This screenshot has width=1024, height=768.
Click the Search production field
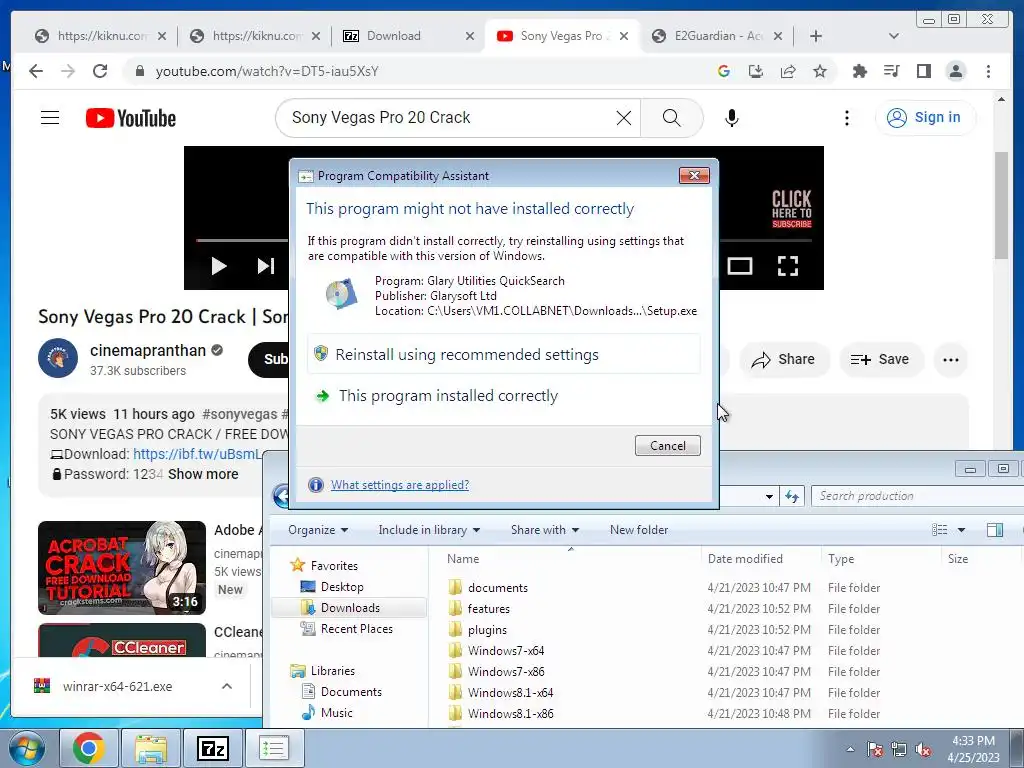[917, 496]
